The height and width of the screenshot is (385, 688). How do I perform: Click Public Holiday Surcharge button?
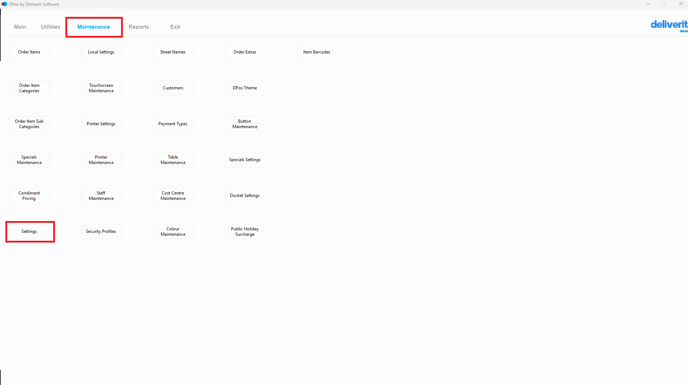245,231
